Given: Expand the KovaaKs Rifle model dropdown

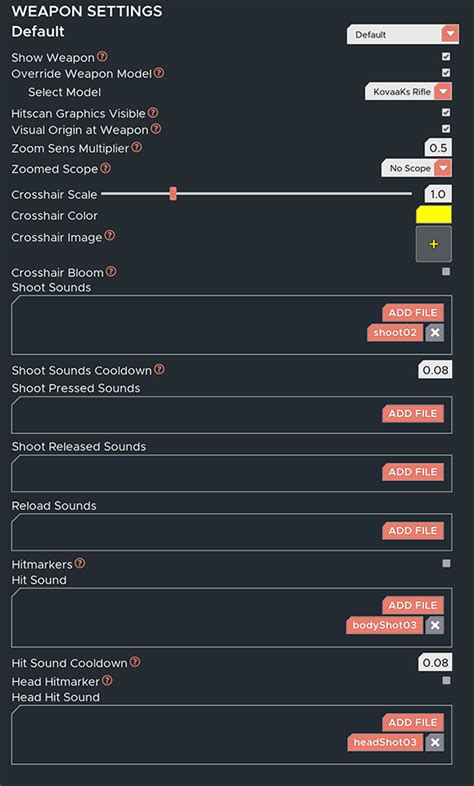Looking at the screenshot, I should coord(408,92).
